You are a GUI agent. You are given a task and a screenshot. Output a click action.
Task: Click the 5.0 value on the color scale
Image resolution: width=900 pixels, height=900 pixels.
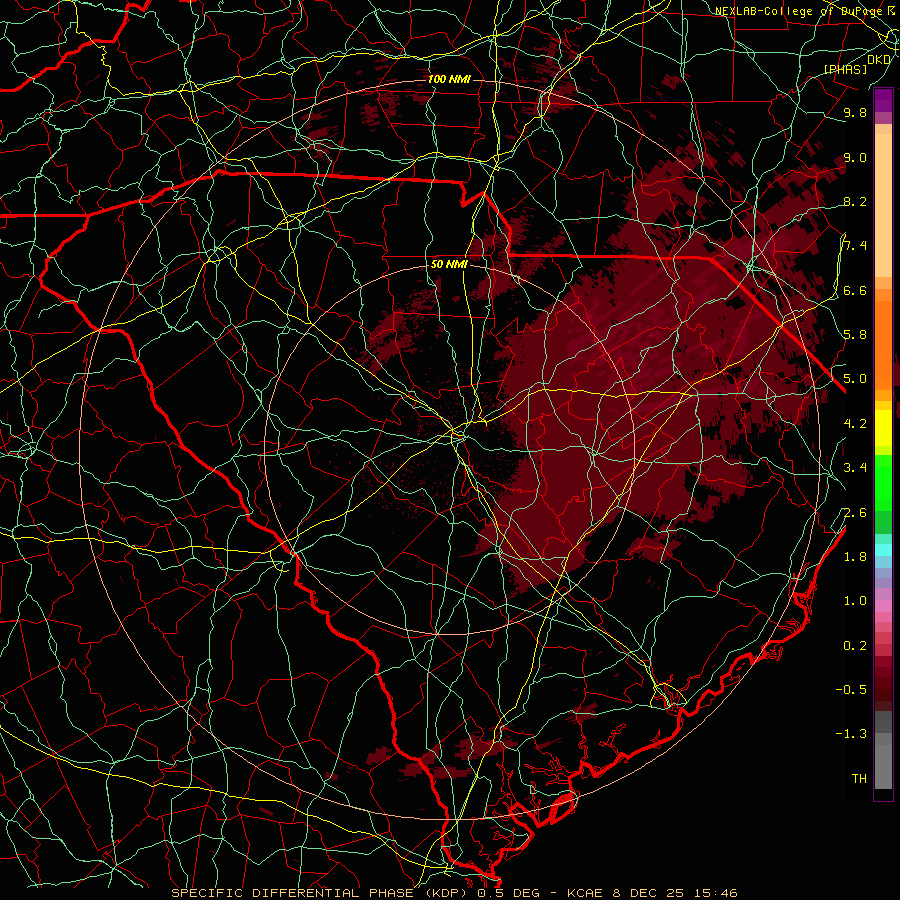coord(855,379)
